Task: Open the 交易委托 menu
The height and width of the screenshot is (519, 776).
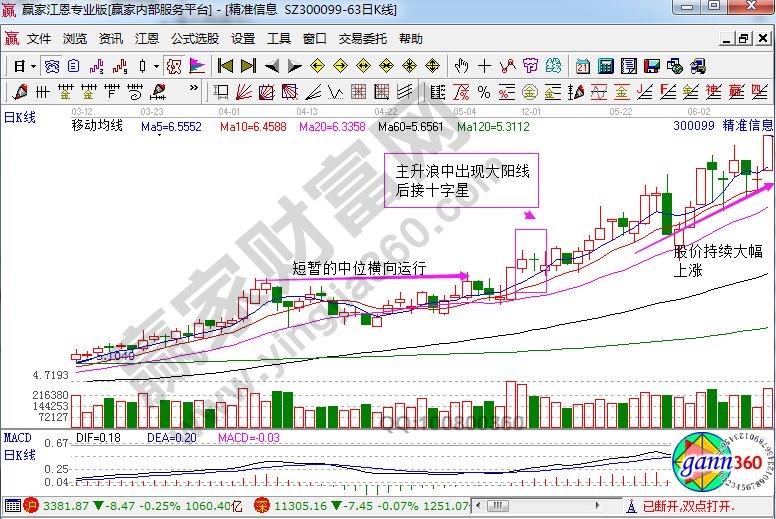Action: pos(362,39)
